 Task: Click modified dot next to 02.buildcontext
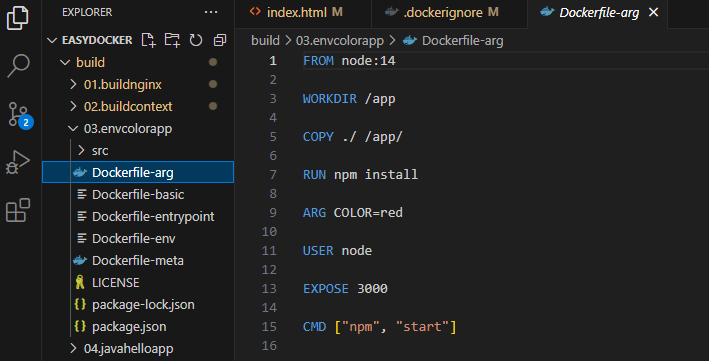[x=213, y=106]
